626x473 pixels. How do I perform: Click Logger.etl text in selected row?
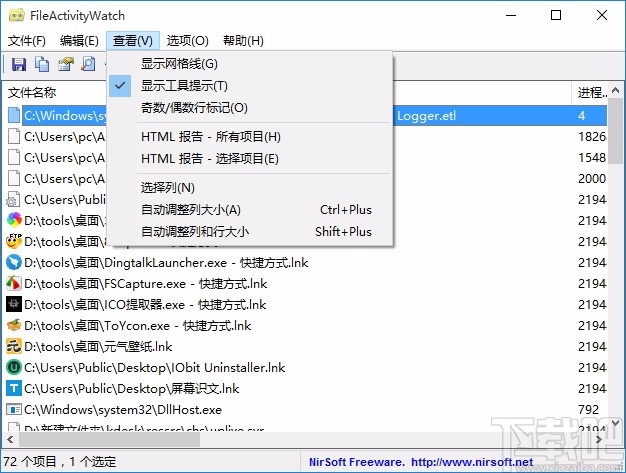tap(426, 116)
